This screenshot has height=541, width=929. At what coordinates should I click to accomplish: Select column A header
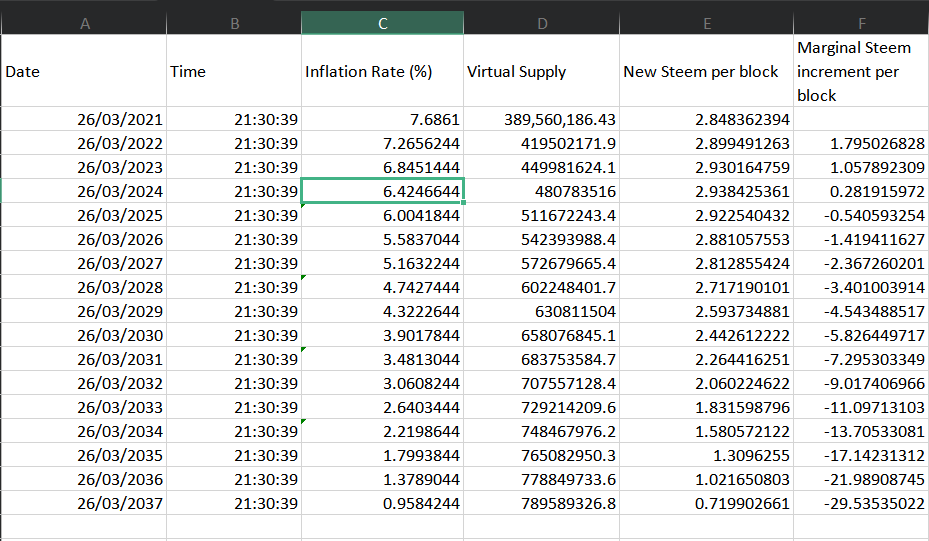84,23
